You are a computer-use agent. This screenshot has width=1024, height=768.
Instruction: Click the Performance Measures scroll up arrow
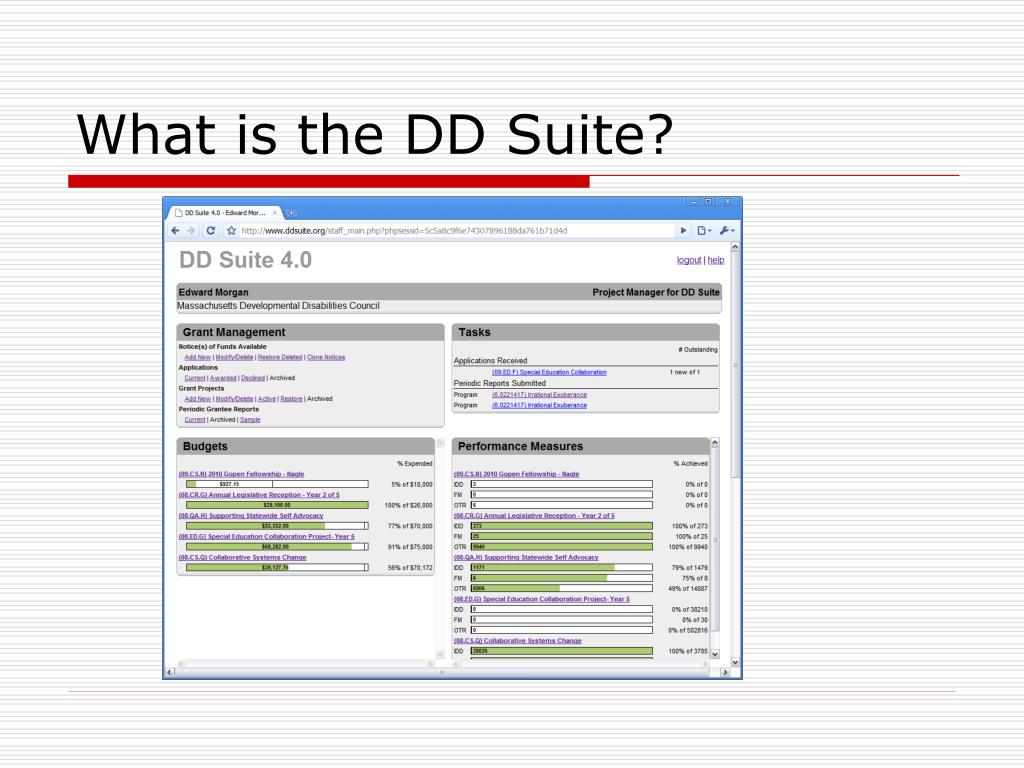coord(714,443)
